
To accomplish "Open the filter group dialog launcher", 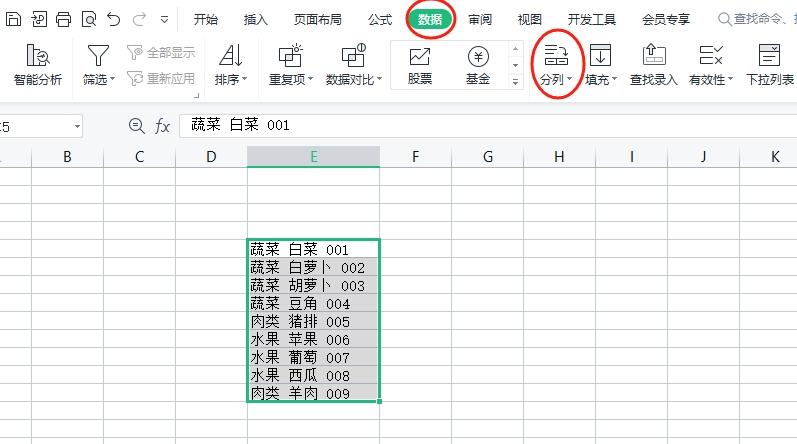I will click(x=196, y=96).
